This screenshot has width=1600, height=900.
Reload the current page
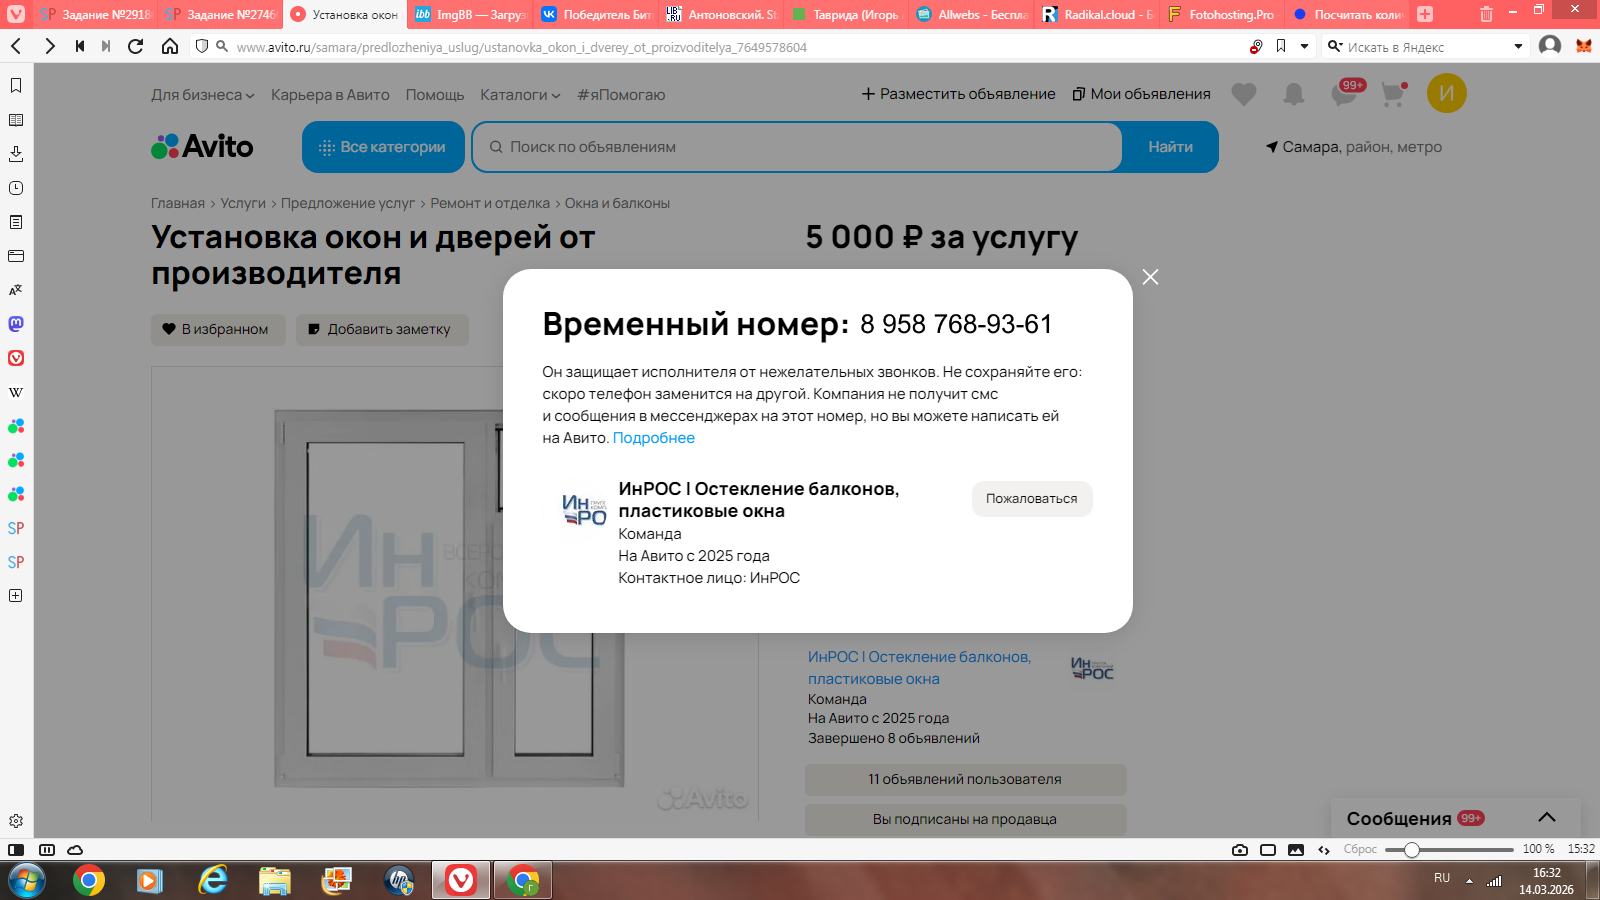pyautogui.click(x=136, y=46)
